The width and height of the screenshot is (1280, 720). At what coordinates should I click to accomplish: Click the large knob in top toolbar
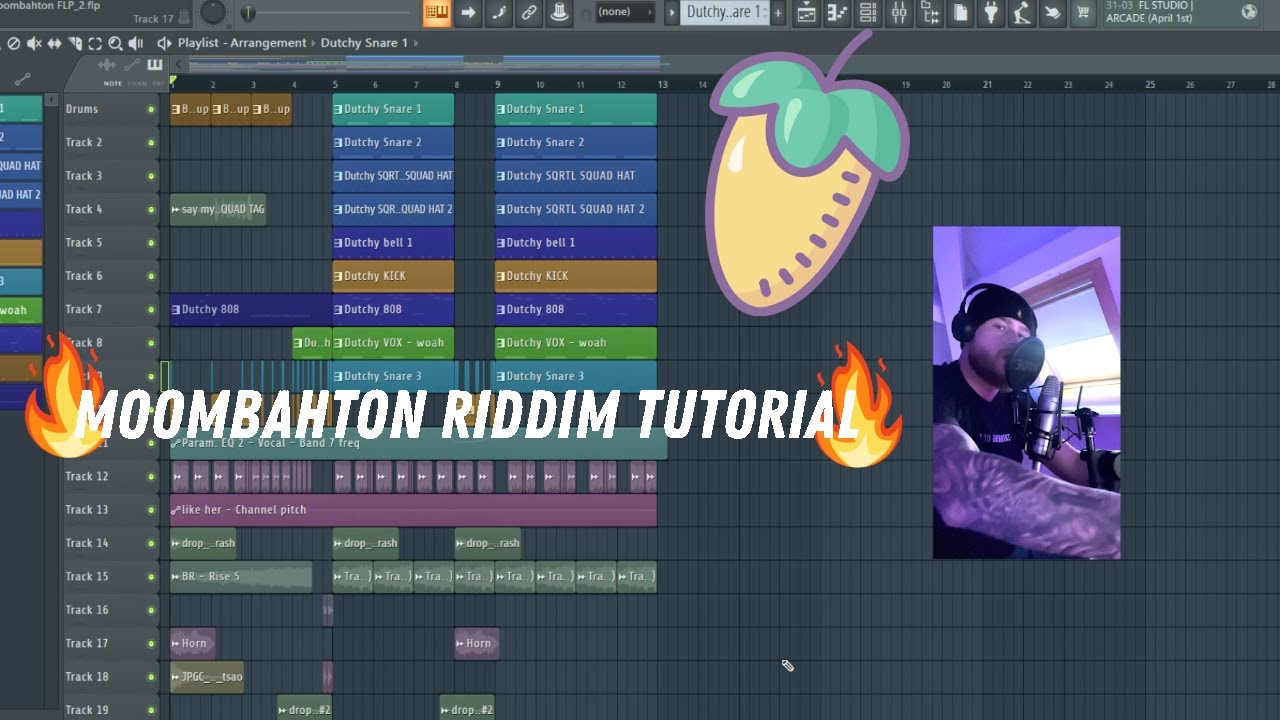point(213,12)
